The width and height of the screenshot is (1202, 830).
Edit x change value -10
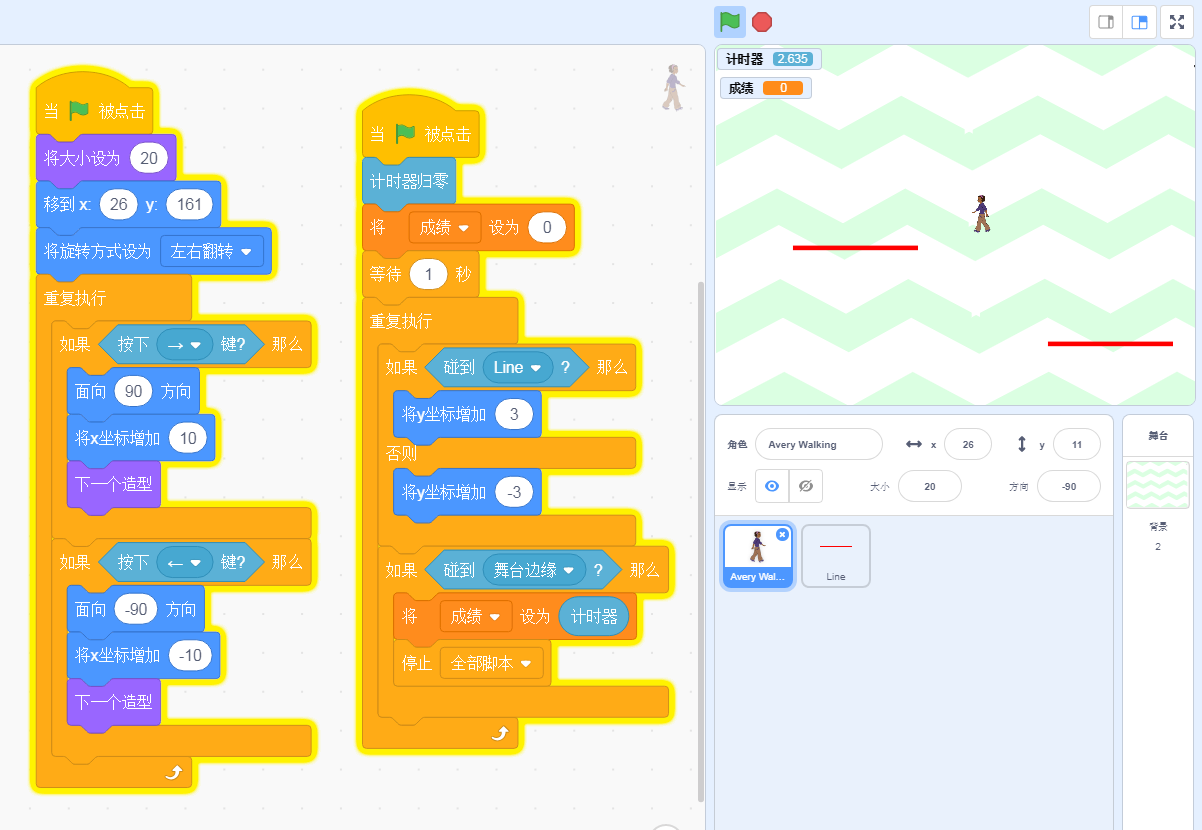pos(191,656)
